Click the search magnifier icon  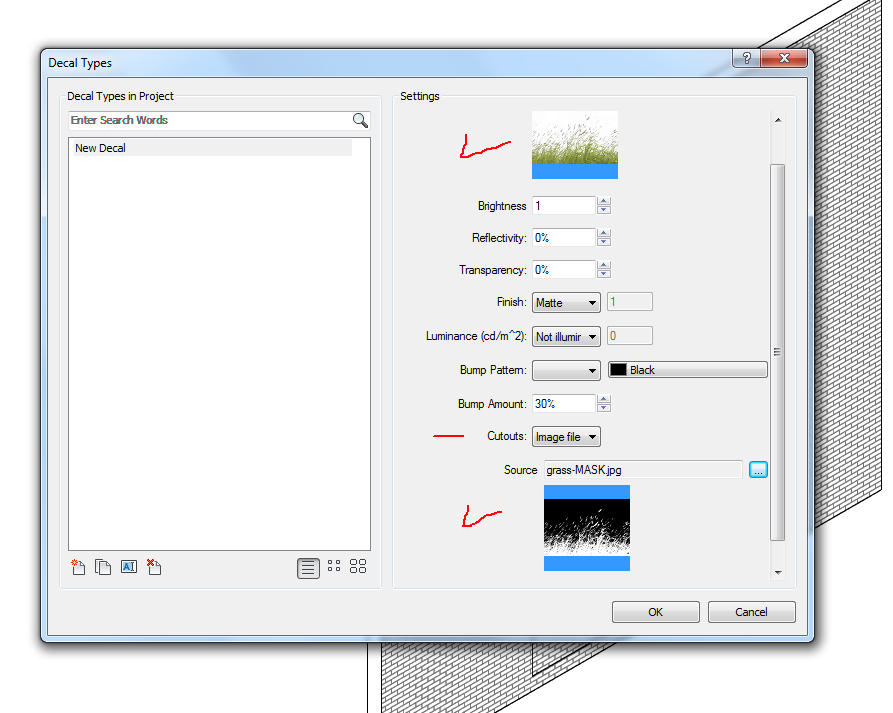click(x=360, y=120)
